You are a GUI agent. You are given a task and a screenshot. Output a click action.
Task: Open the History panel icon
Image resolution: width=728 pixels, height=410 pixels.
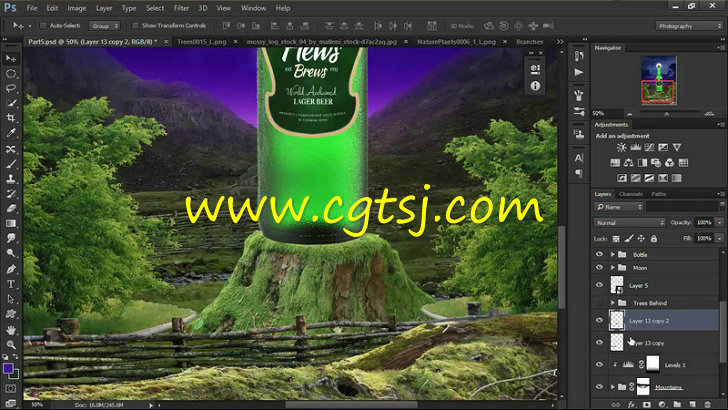coord(579,57)
